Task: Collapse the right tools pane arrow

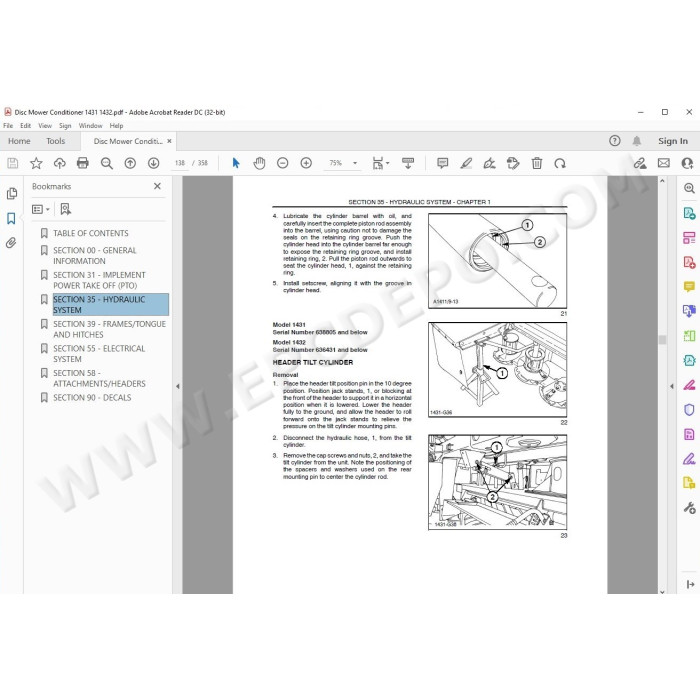Action: (672, 387)
